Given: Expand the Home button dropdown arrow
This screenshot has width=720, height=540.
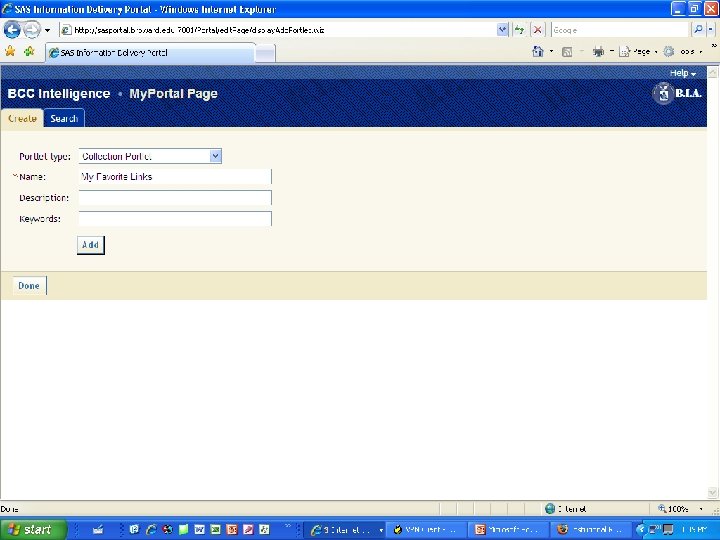Looking at the screenshot, I should [551, 51].
